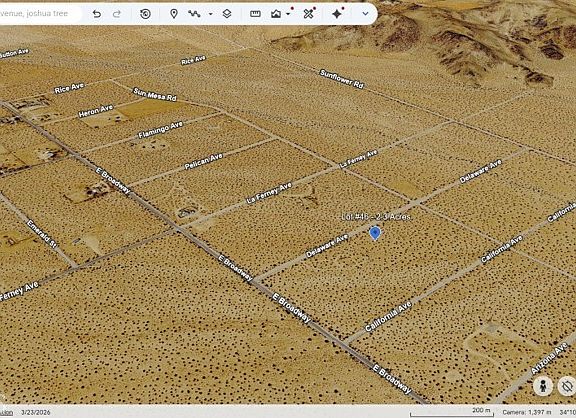576x418 pixels.
Task: Click the 'Pelican Ave' road label
Action: [203, 161]
